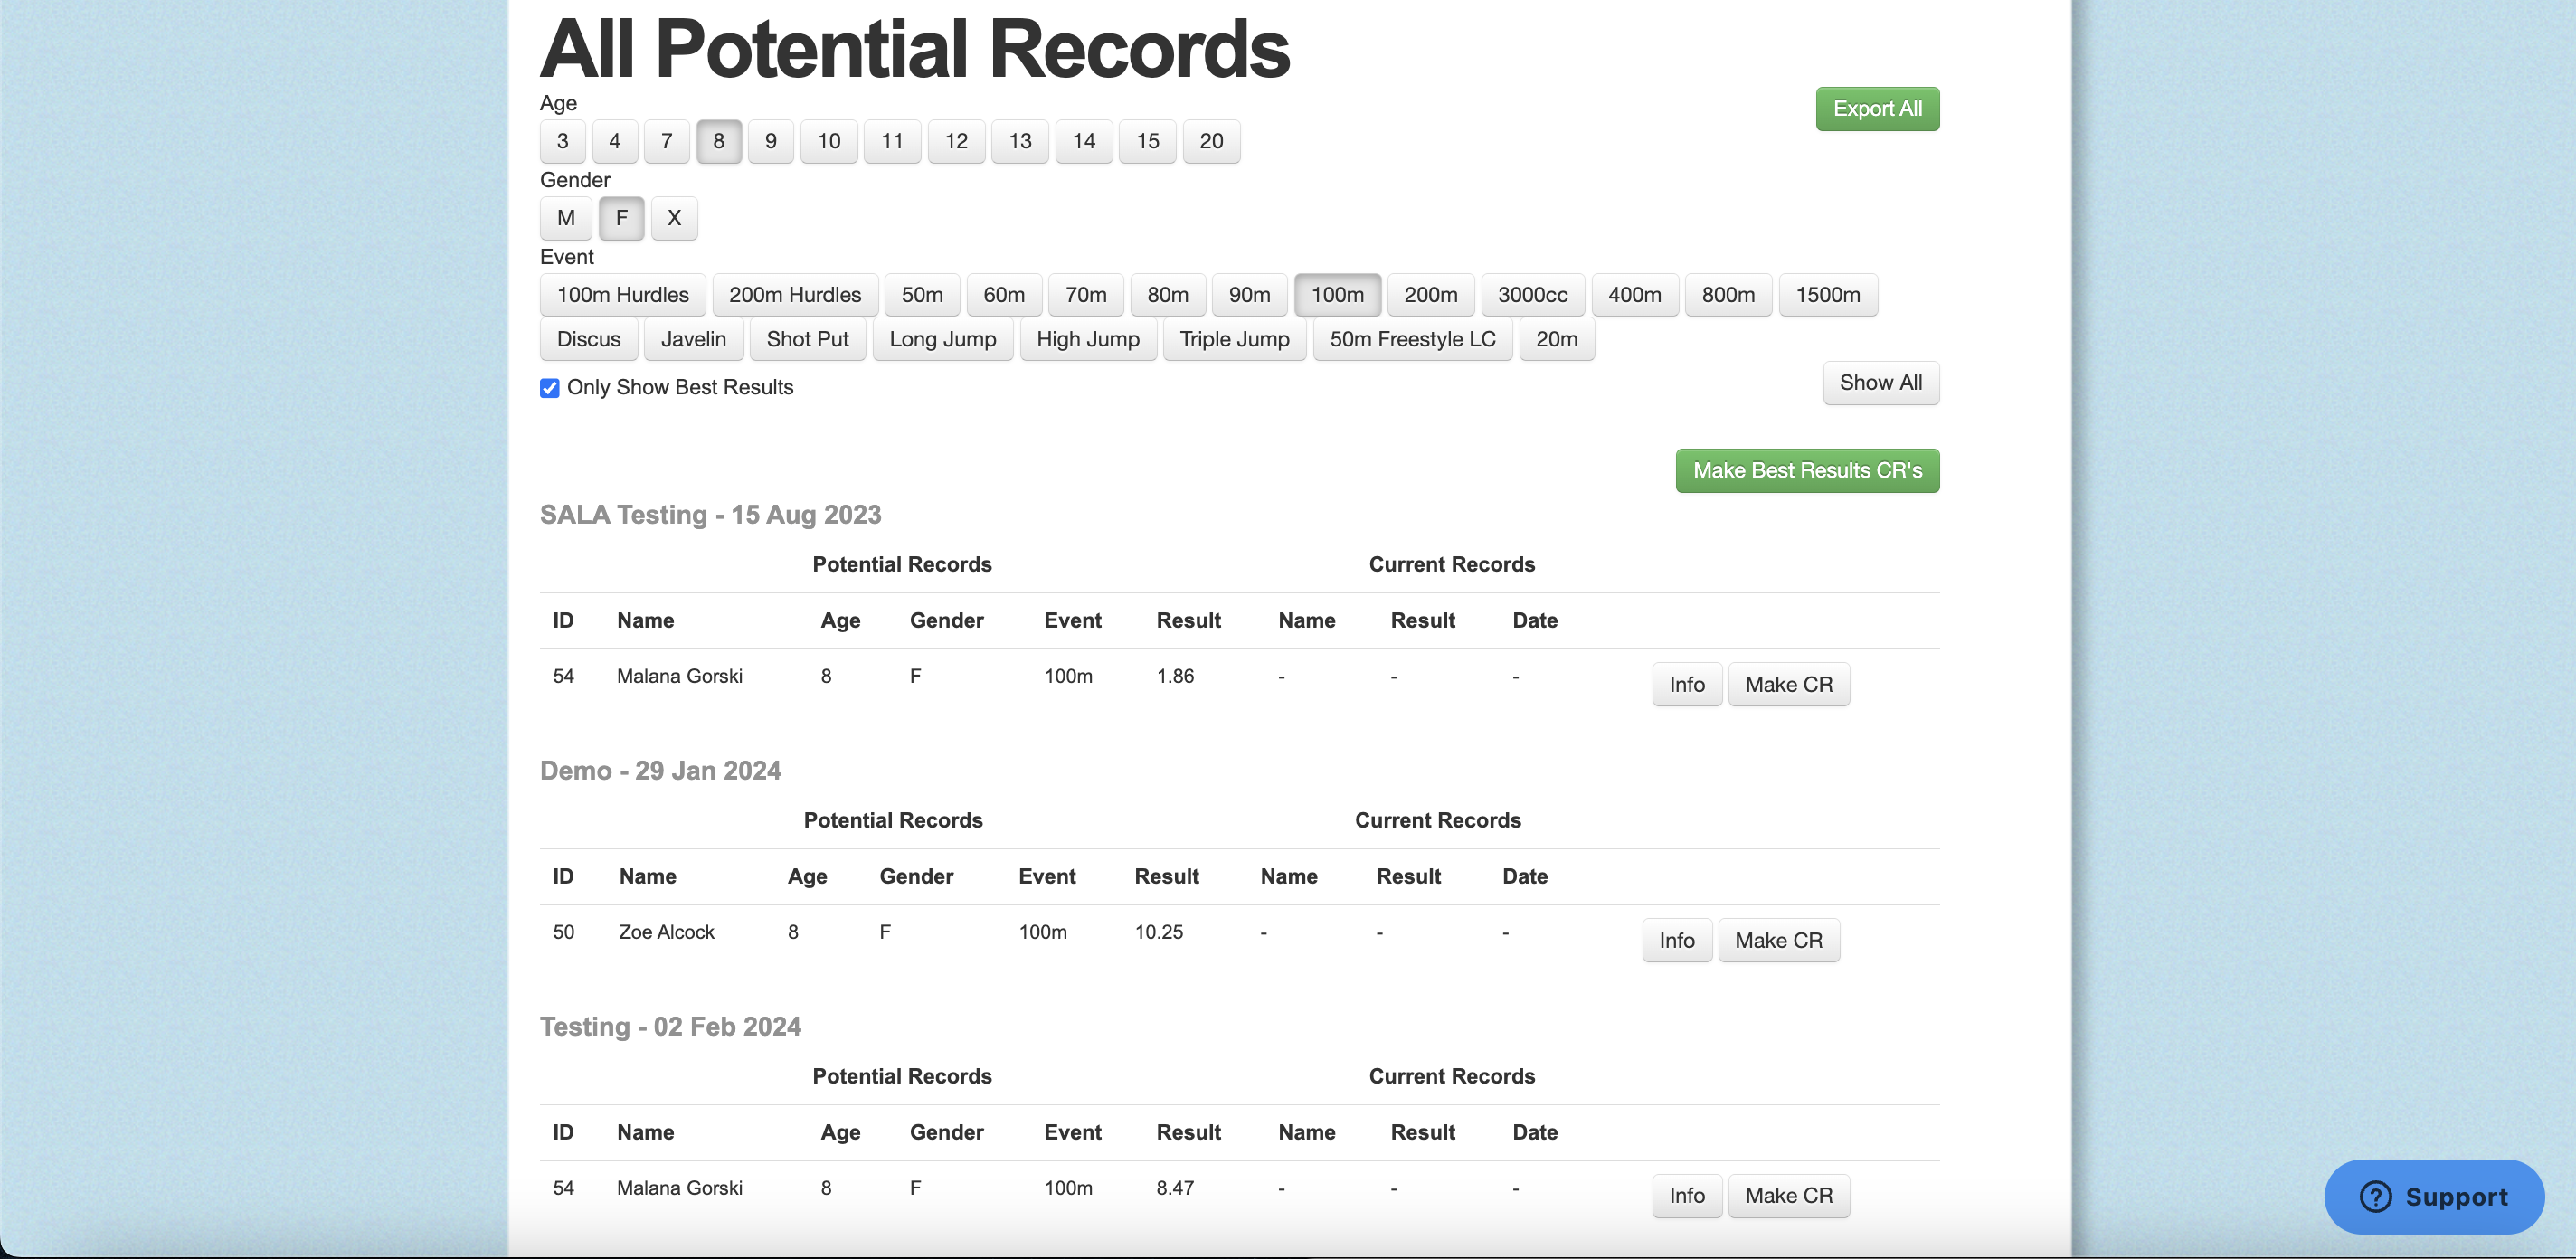
Task: Choose the 50m event filter
Action: click(x=922, y=295)
